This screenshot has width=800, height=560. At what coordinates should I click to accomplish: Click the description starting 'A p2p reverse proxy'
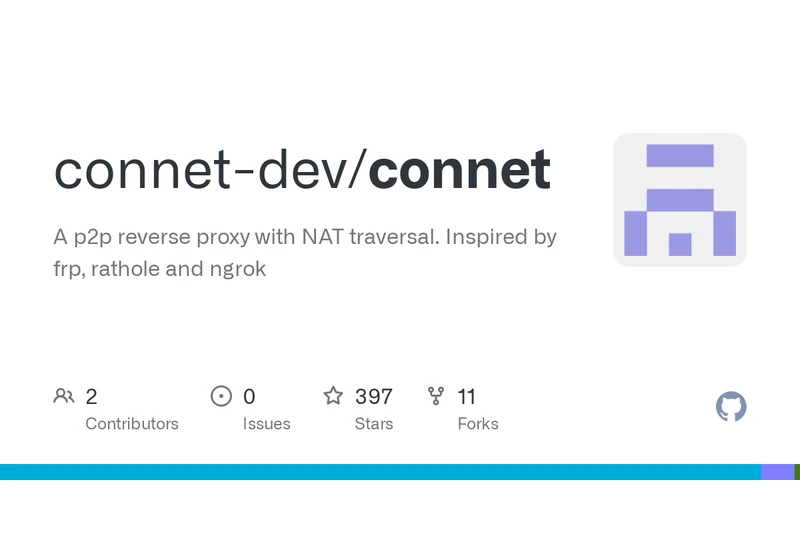305,252
